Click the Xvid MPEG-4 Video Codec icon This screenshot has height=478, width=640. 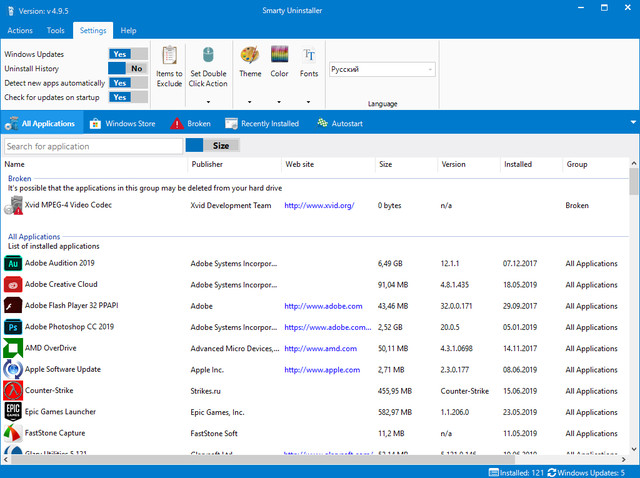[x=13, y=205]
